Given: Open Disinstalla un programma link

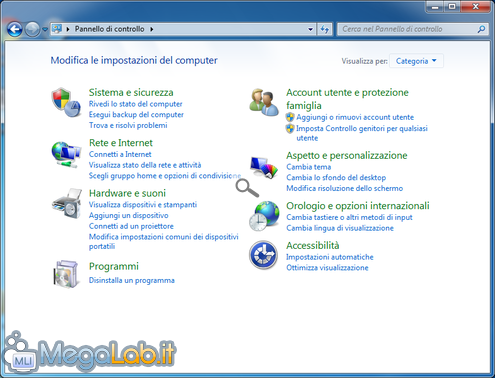Looking at the screenshot, I should click(x=132, y=280).
